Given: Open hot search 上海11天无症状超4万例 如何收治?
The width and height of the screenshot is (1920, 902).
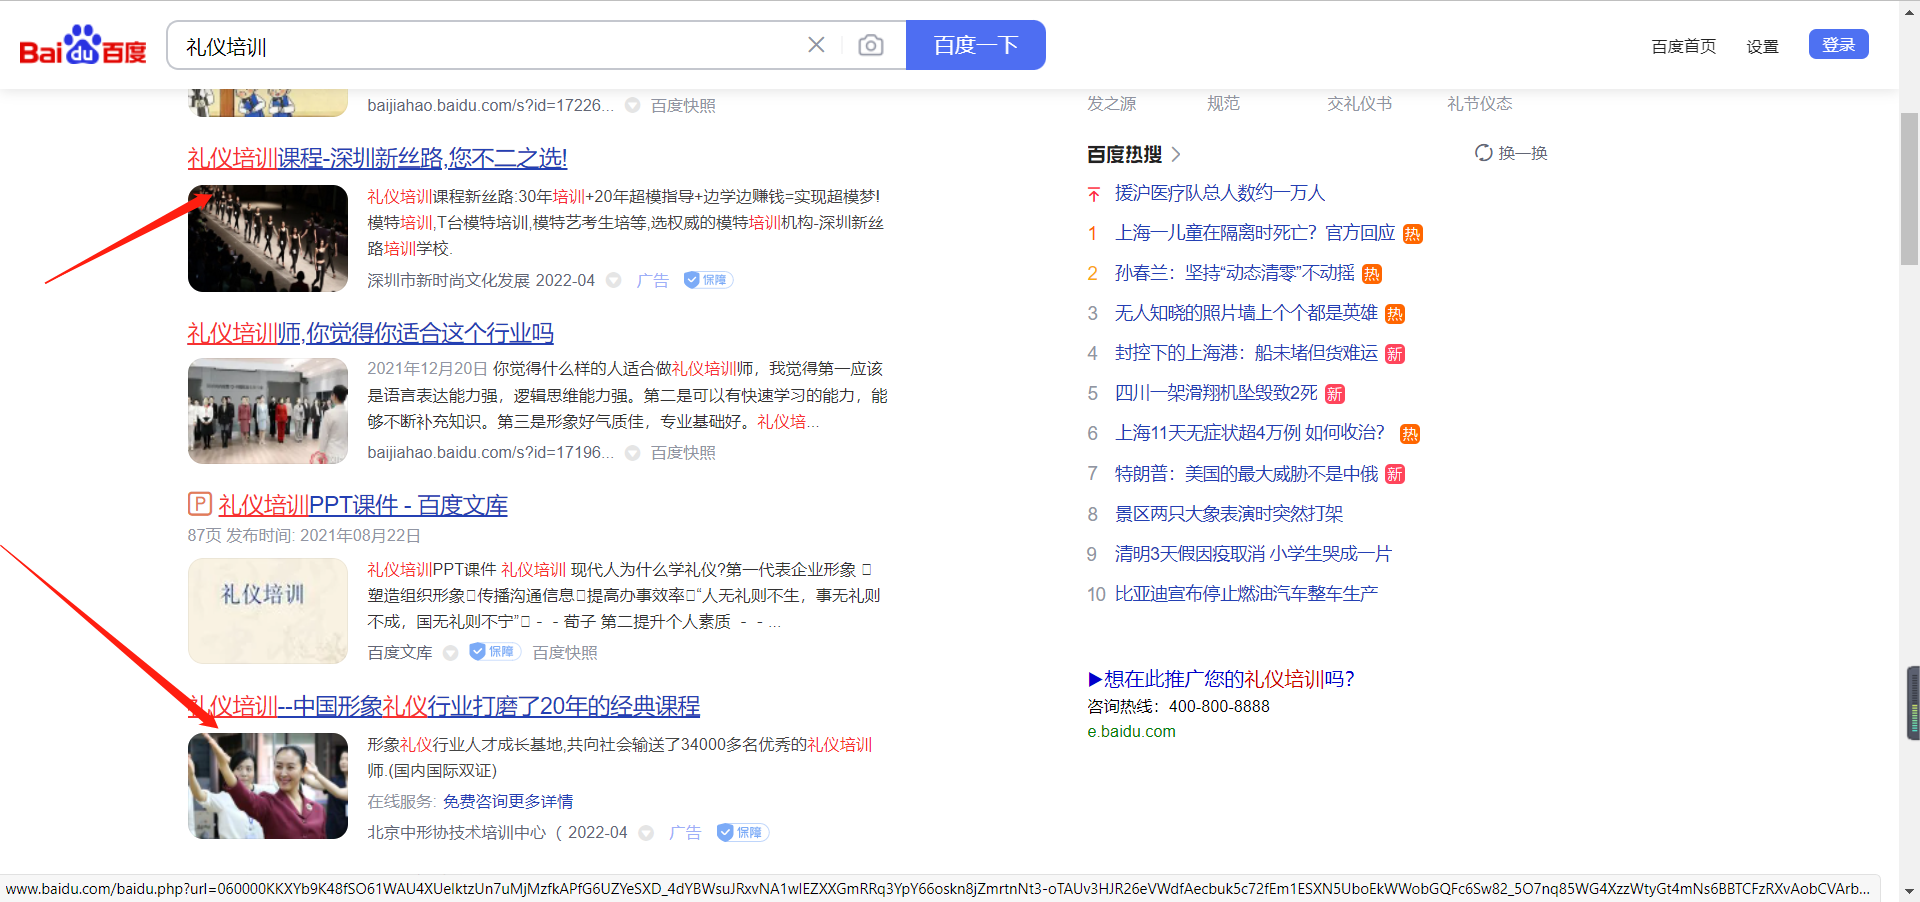Looking at the screenshot, I should click(1250, 433).
